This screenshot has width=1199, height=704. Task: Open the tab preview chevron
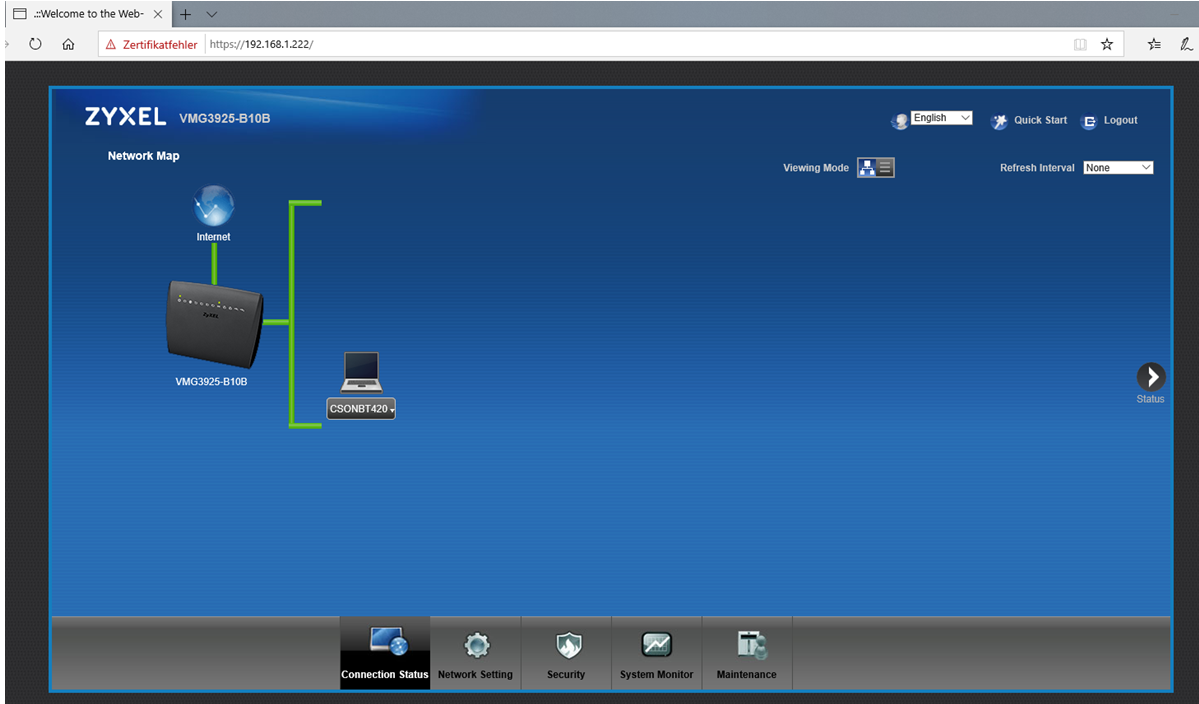(212, 14)
